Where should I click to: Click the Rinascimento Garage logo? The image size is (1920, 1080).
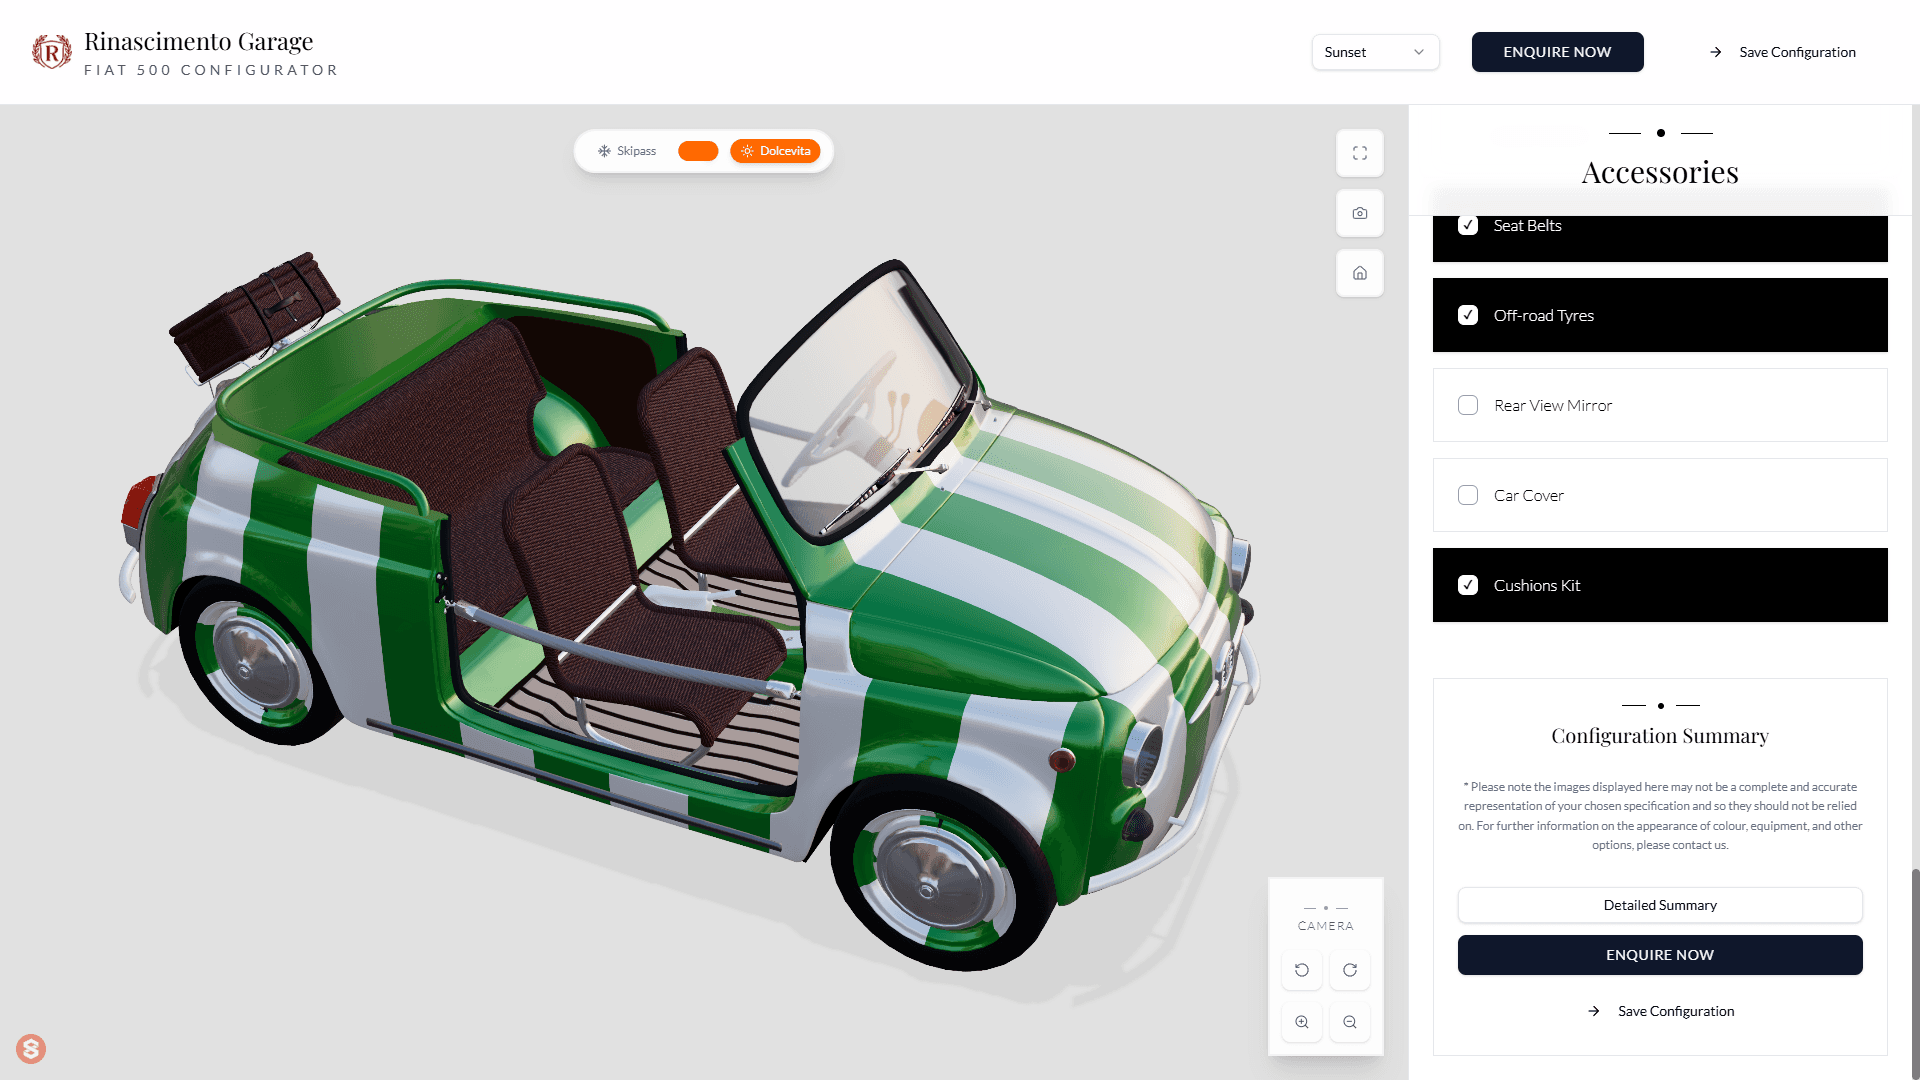52,52
